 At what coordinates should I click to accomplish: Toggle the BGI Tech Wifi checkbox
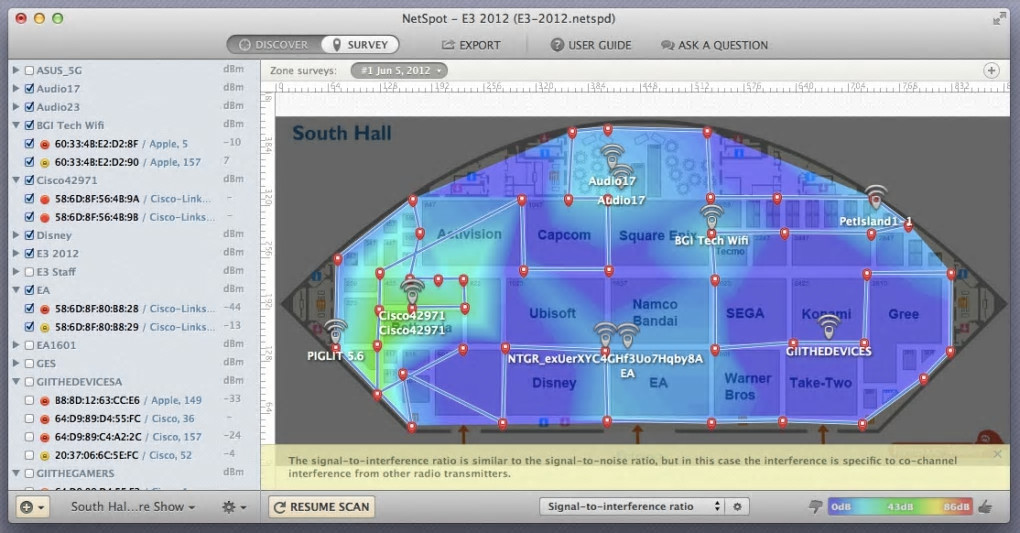(x=29, y=125)
